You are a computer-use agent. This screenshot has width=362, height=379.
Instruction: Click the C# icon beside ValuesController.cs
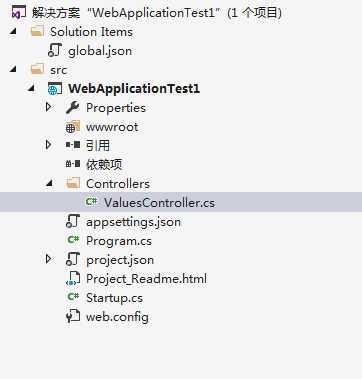coord(91,202)
